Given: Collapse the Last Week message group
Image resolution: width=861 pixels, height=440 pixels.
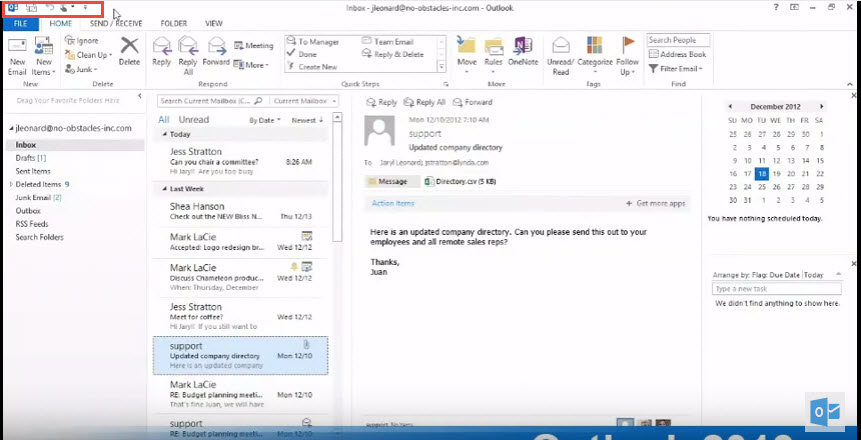Looking at the screenshot, I should pos(165,189).
